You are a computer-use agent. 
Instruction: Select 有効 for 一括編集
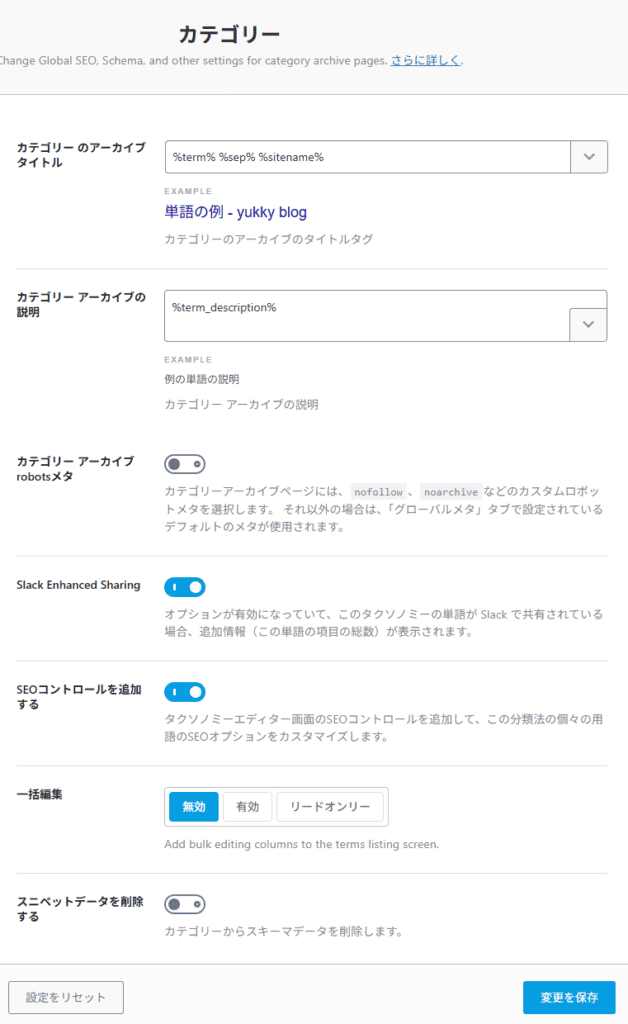[x=247, y=806]
